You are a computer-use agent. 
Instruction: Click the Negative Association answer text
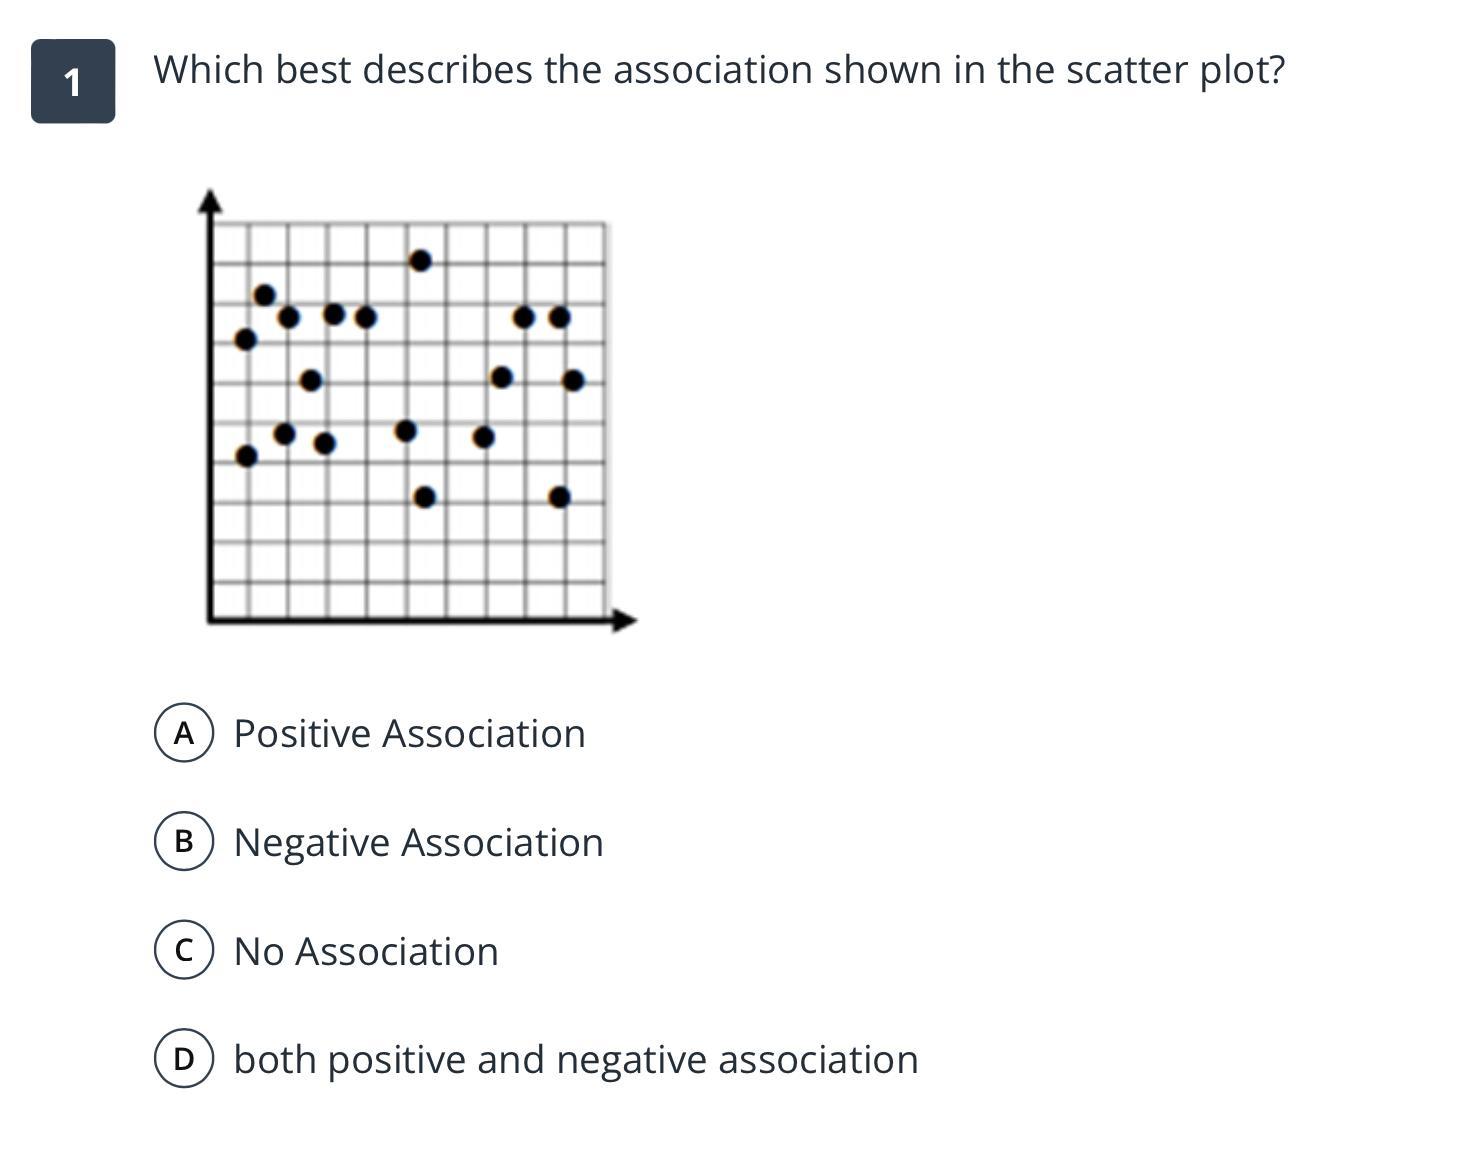[418, 842]
